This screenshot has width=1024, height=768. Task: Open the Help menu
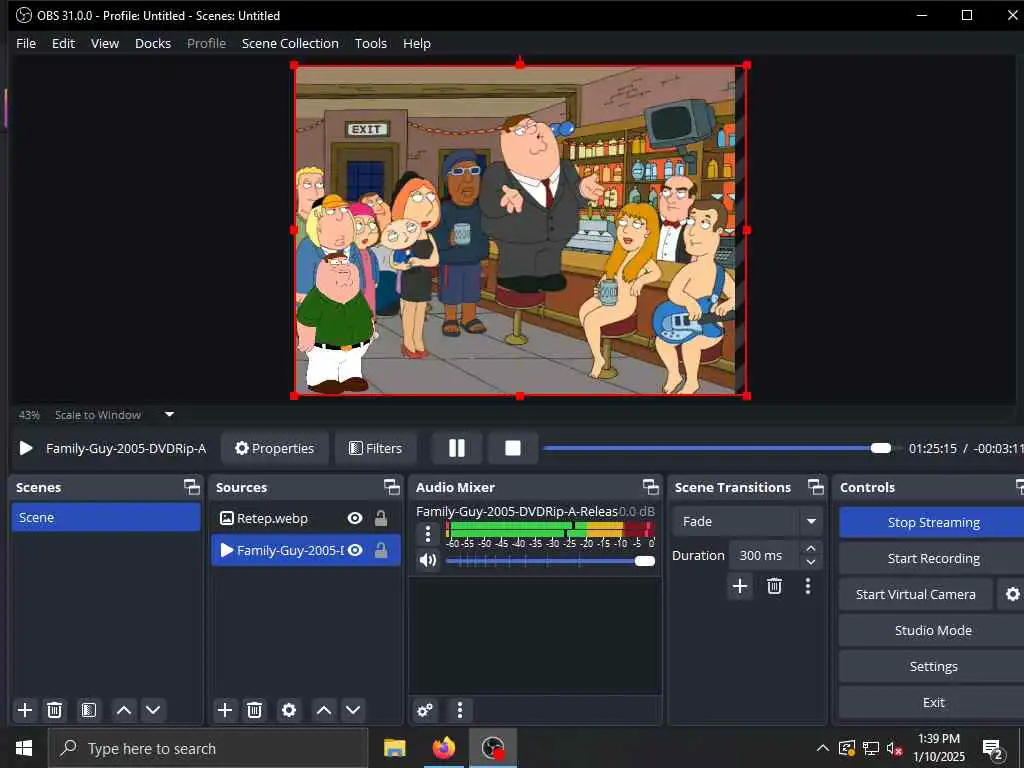(x=417, y=43)
